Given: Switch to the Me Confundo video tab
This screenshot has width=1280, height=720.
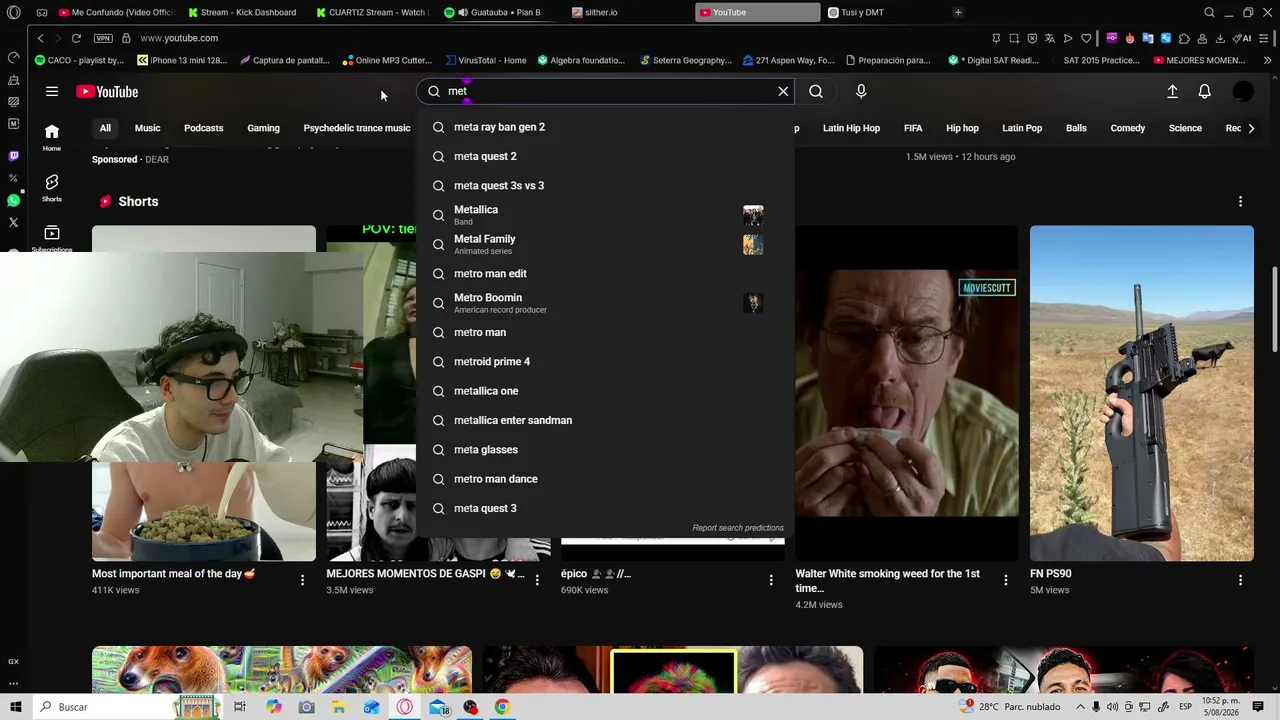Looking at the screenshot, I should pyautogui.click(x=116, y=13).
